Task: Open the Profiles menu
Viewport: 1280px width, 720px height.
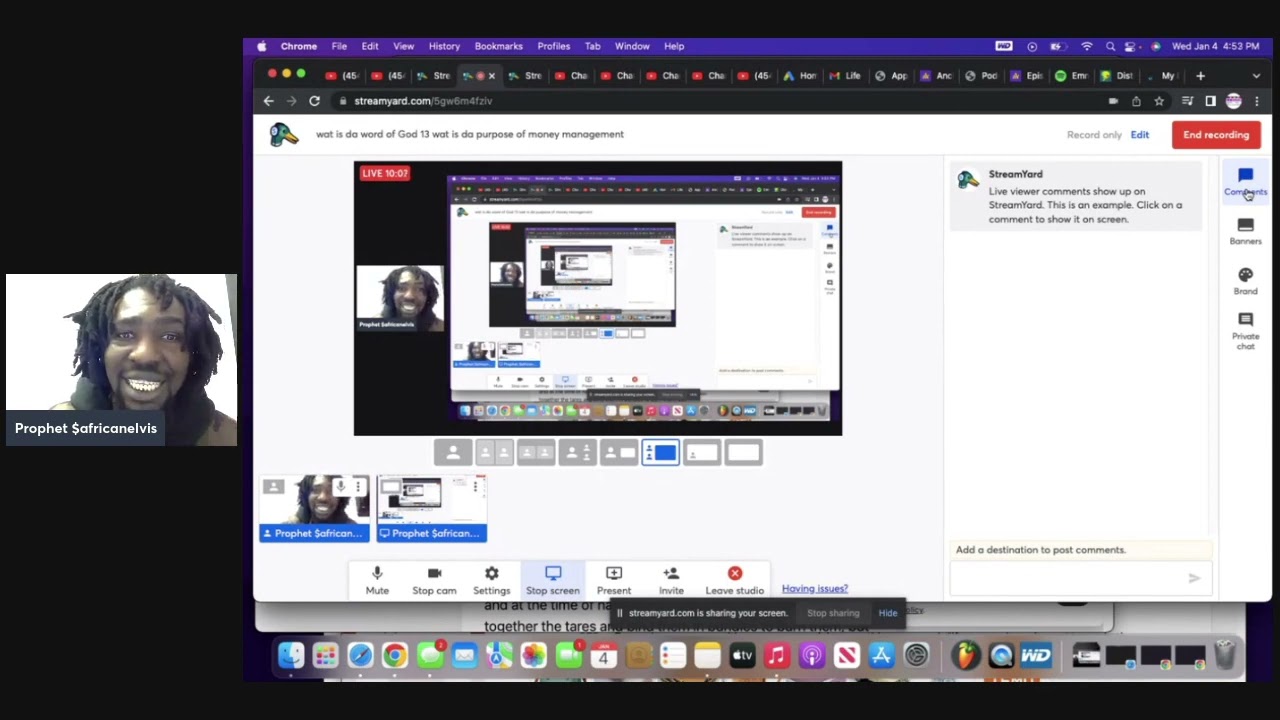Action: 553,46
